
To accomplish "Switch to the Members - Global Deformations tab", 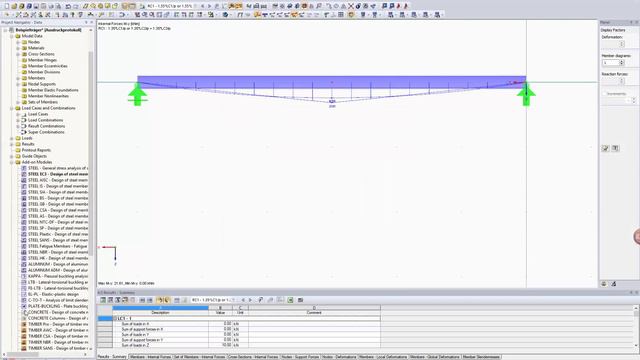I will pos(435,357).
